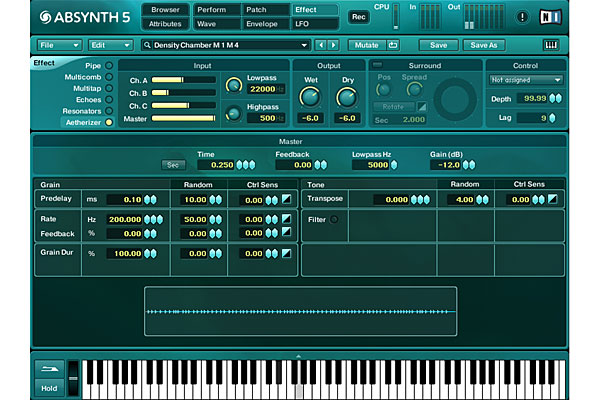Click the sustain pedal icon button

[x=49, y=369]
